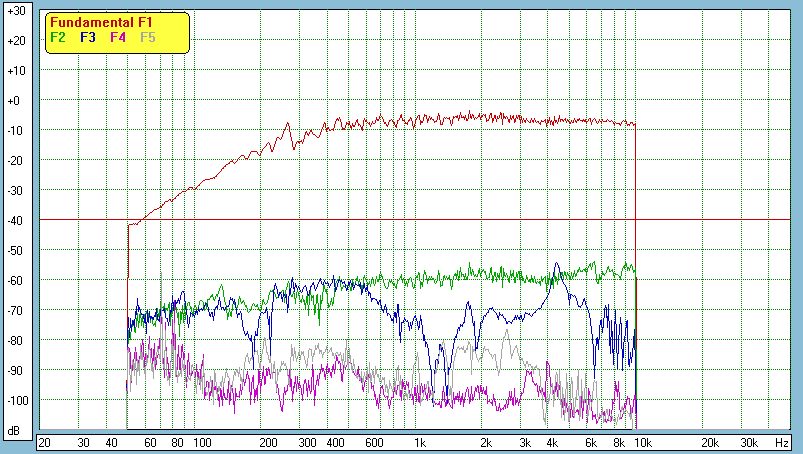Click the 60 frequency axis label

click(x=150, y=443)
